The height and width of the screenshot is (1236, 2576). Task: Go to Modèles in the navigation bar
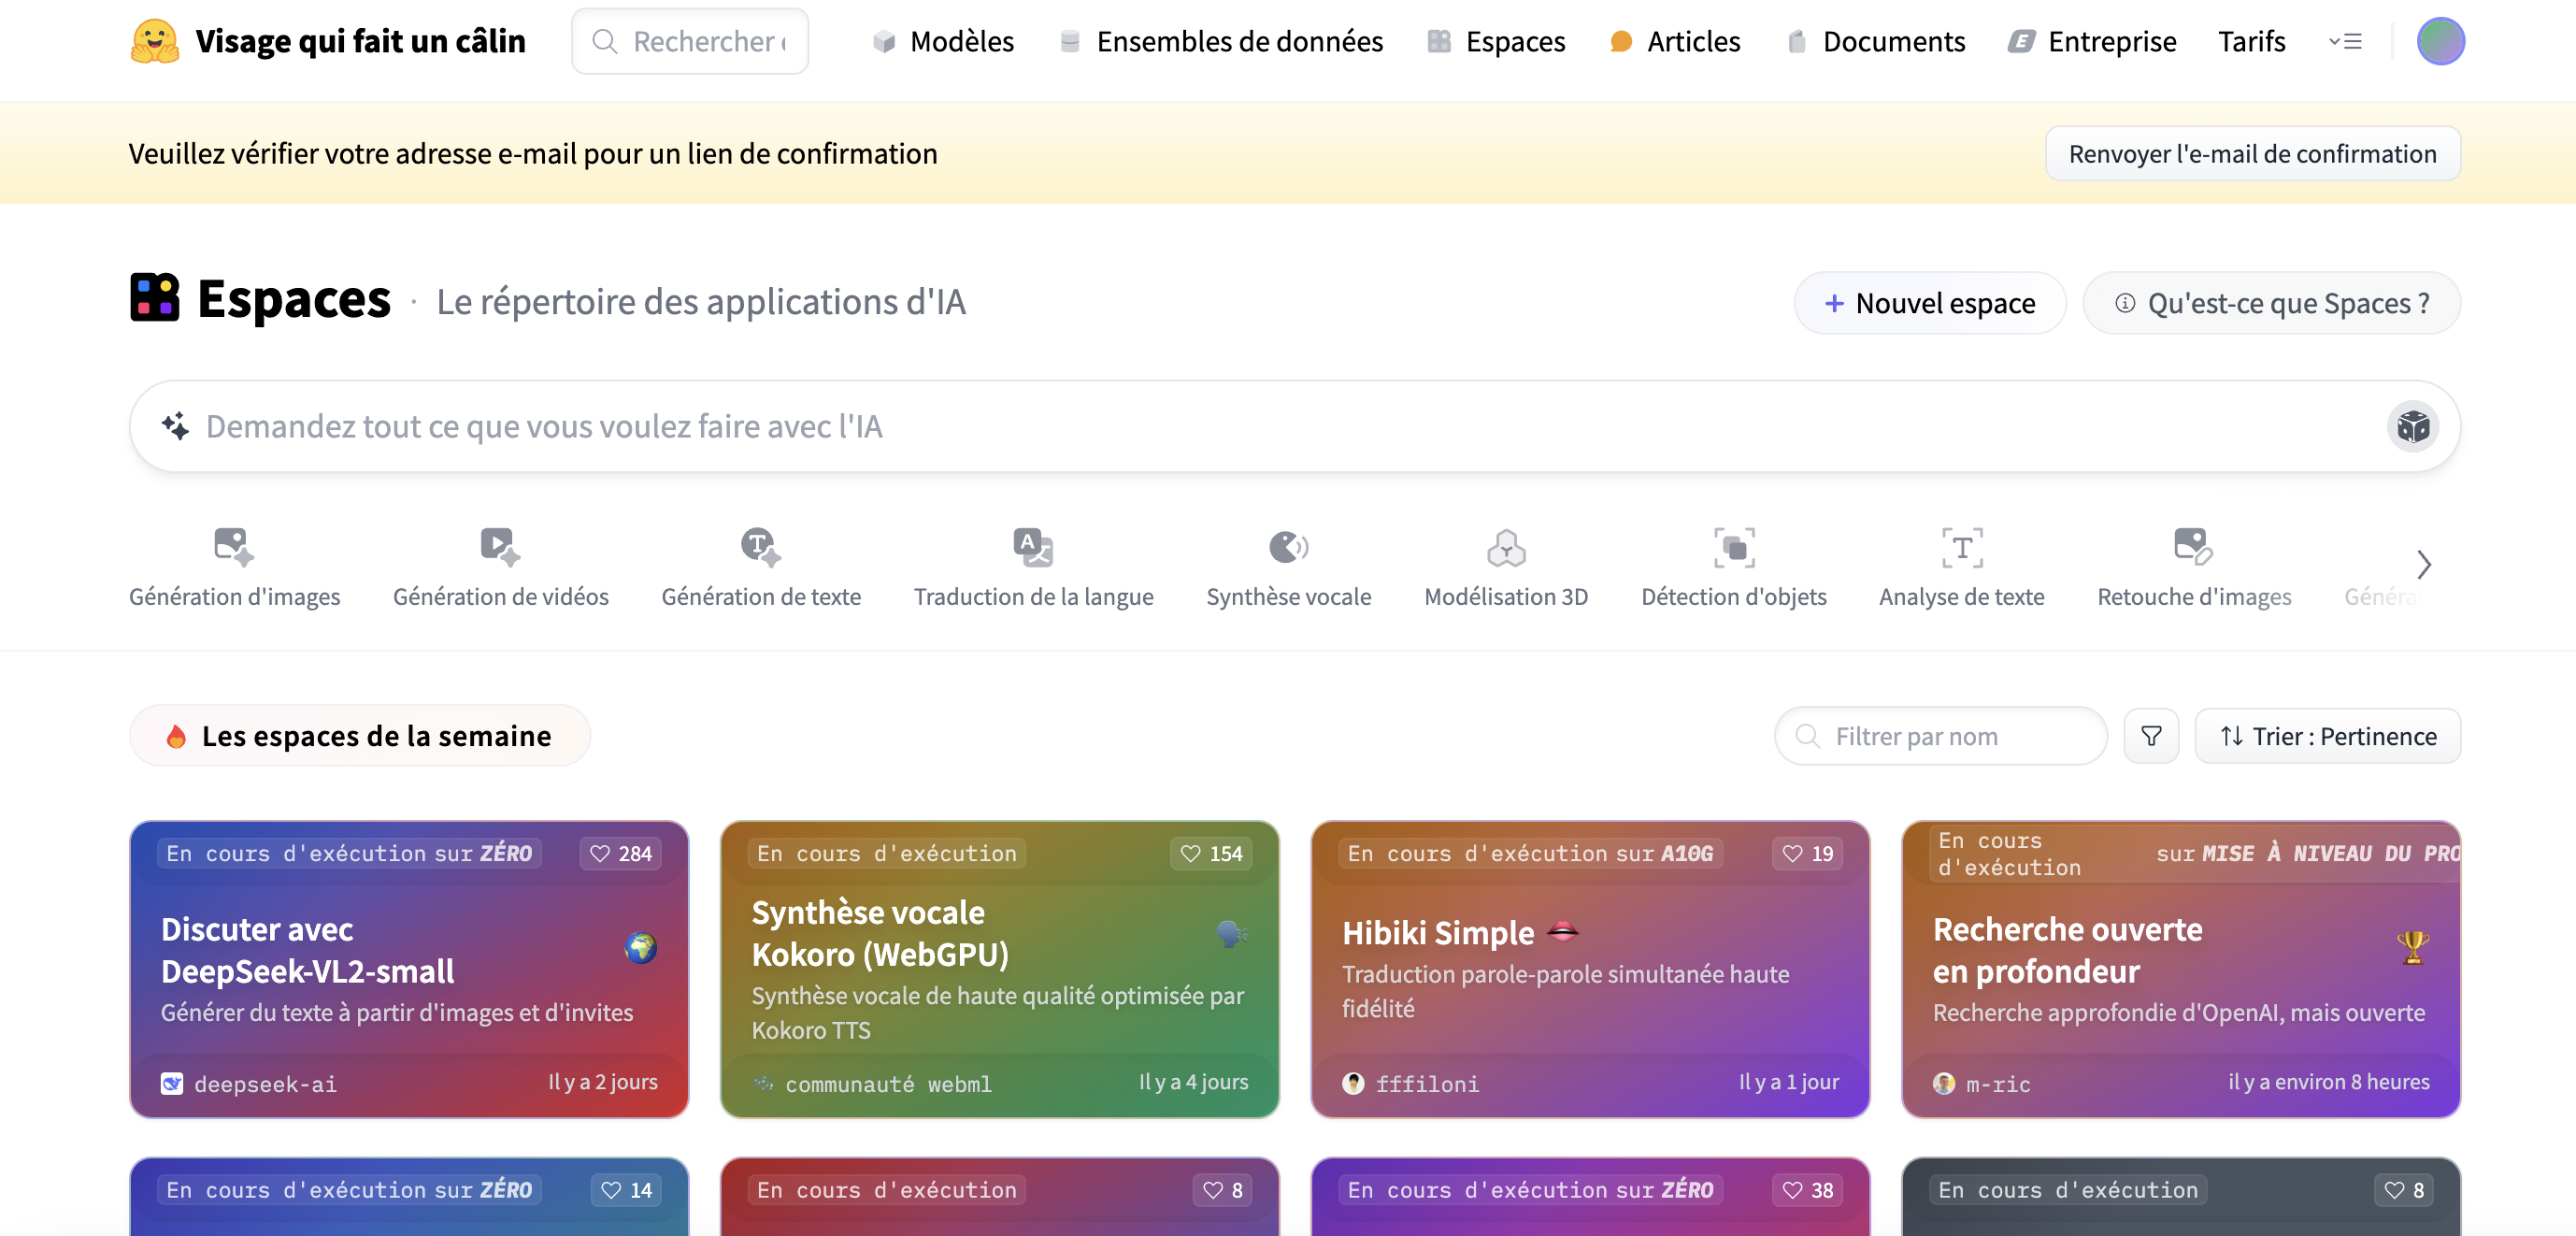(x=943, y=41)
